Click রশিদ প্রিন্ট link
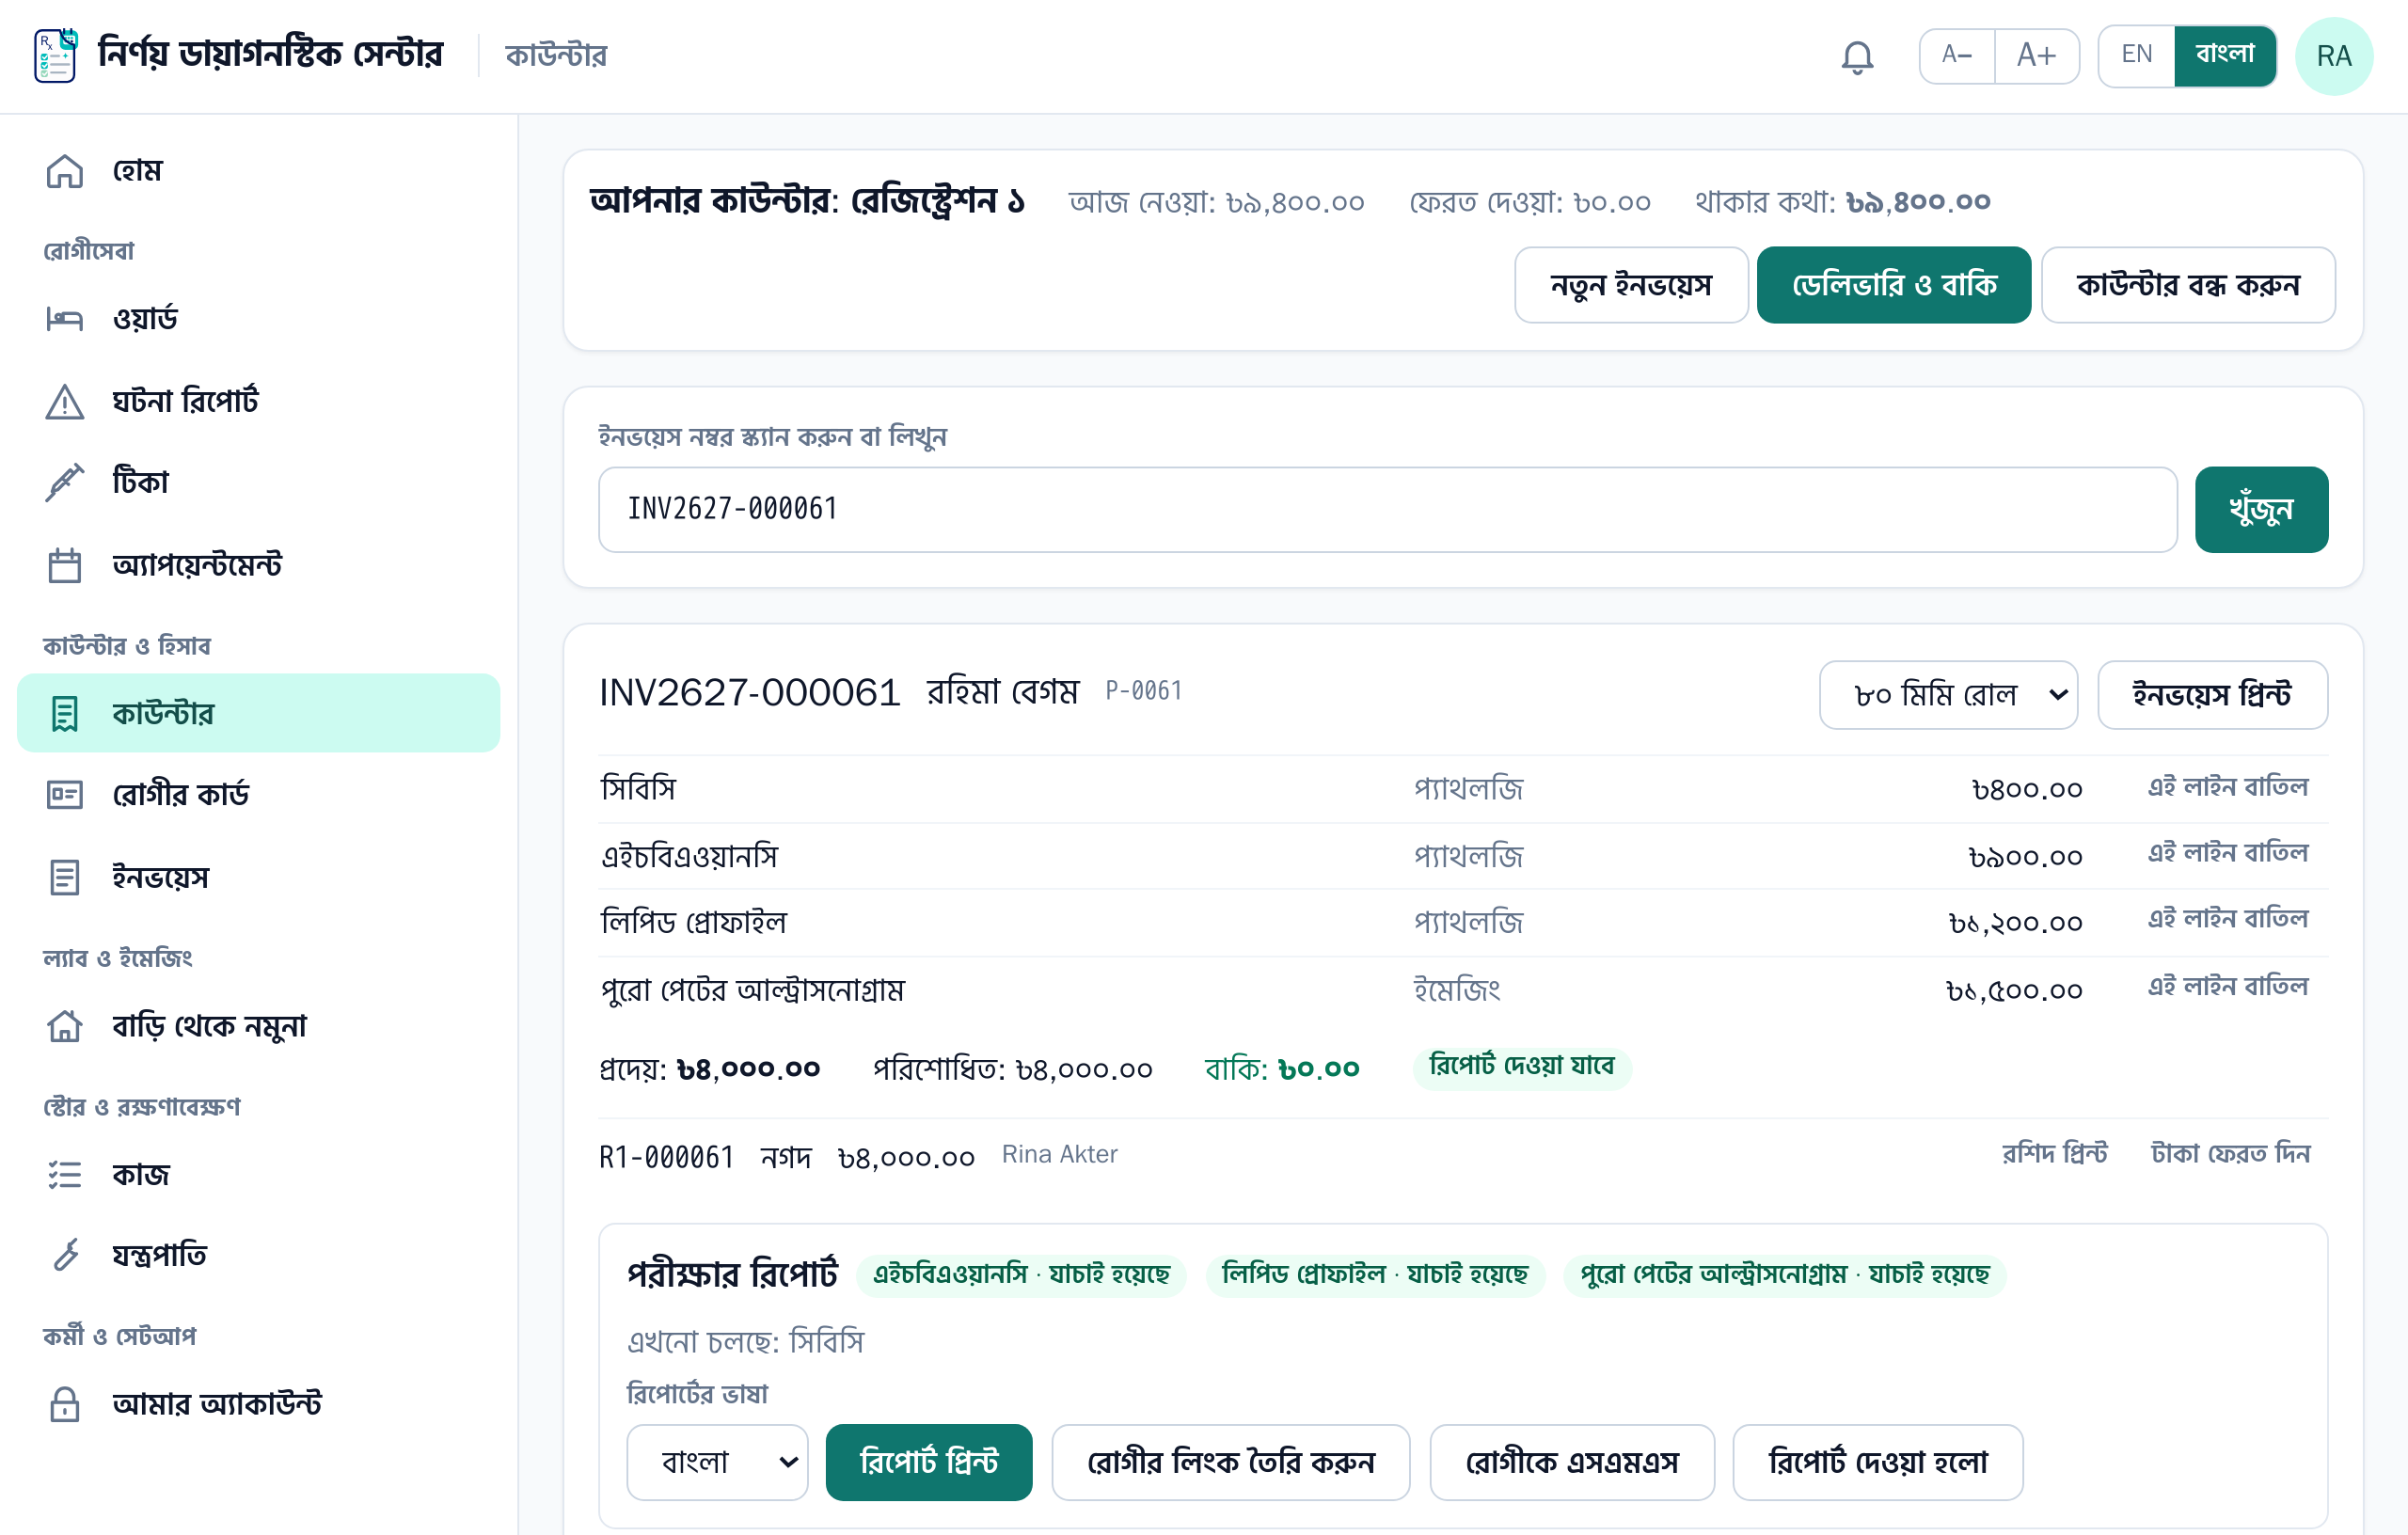 click(x=2054, y=1155)
